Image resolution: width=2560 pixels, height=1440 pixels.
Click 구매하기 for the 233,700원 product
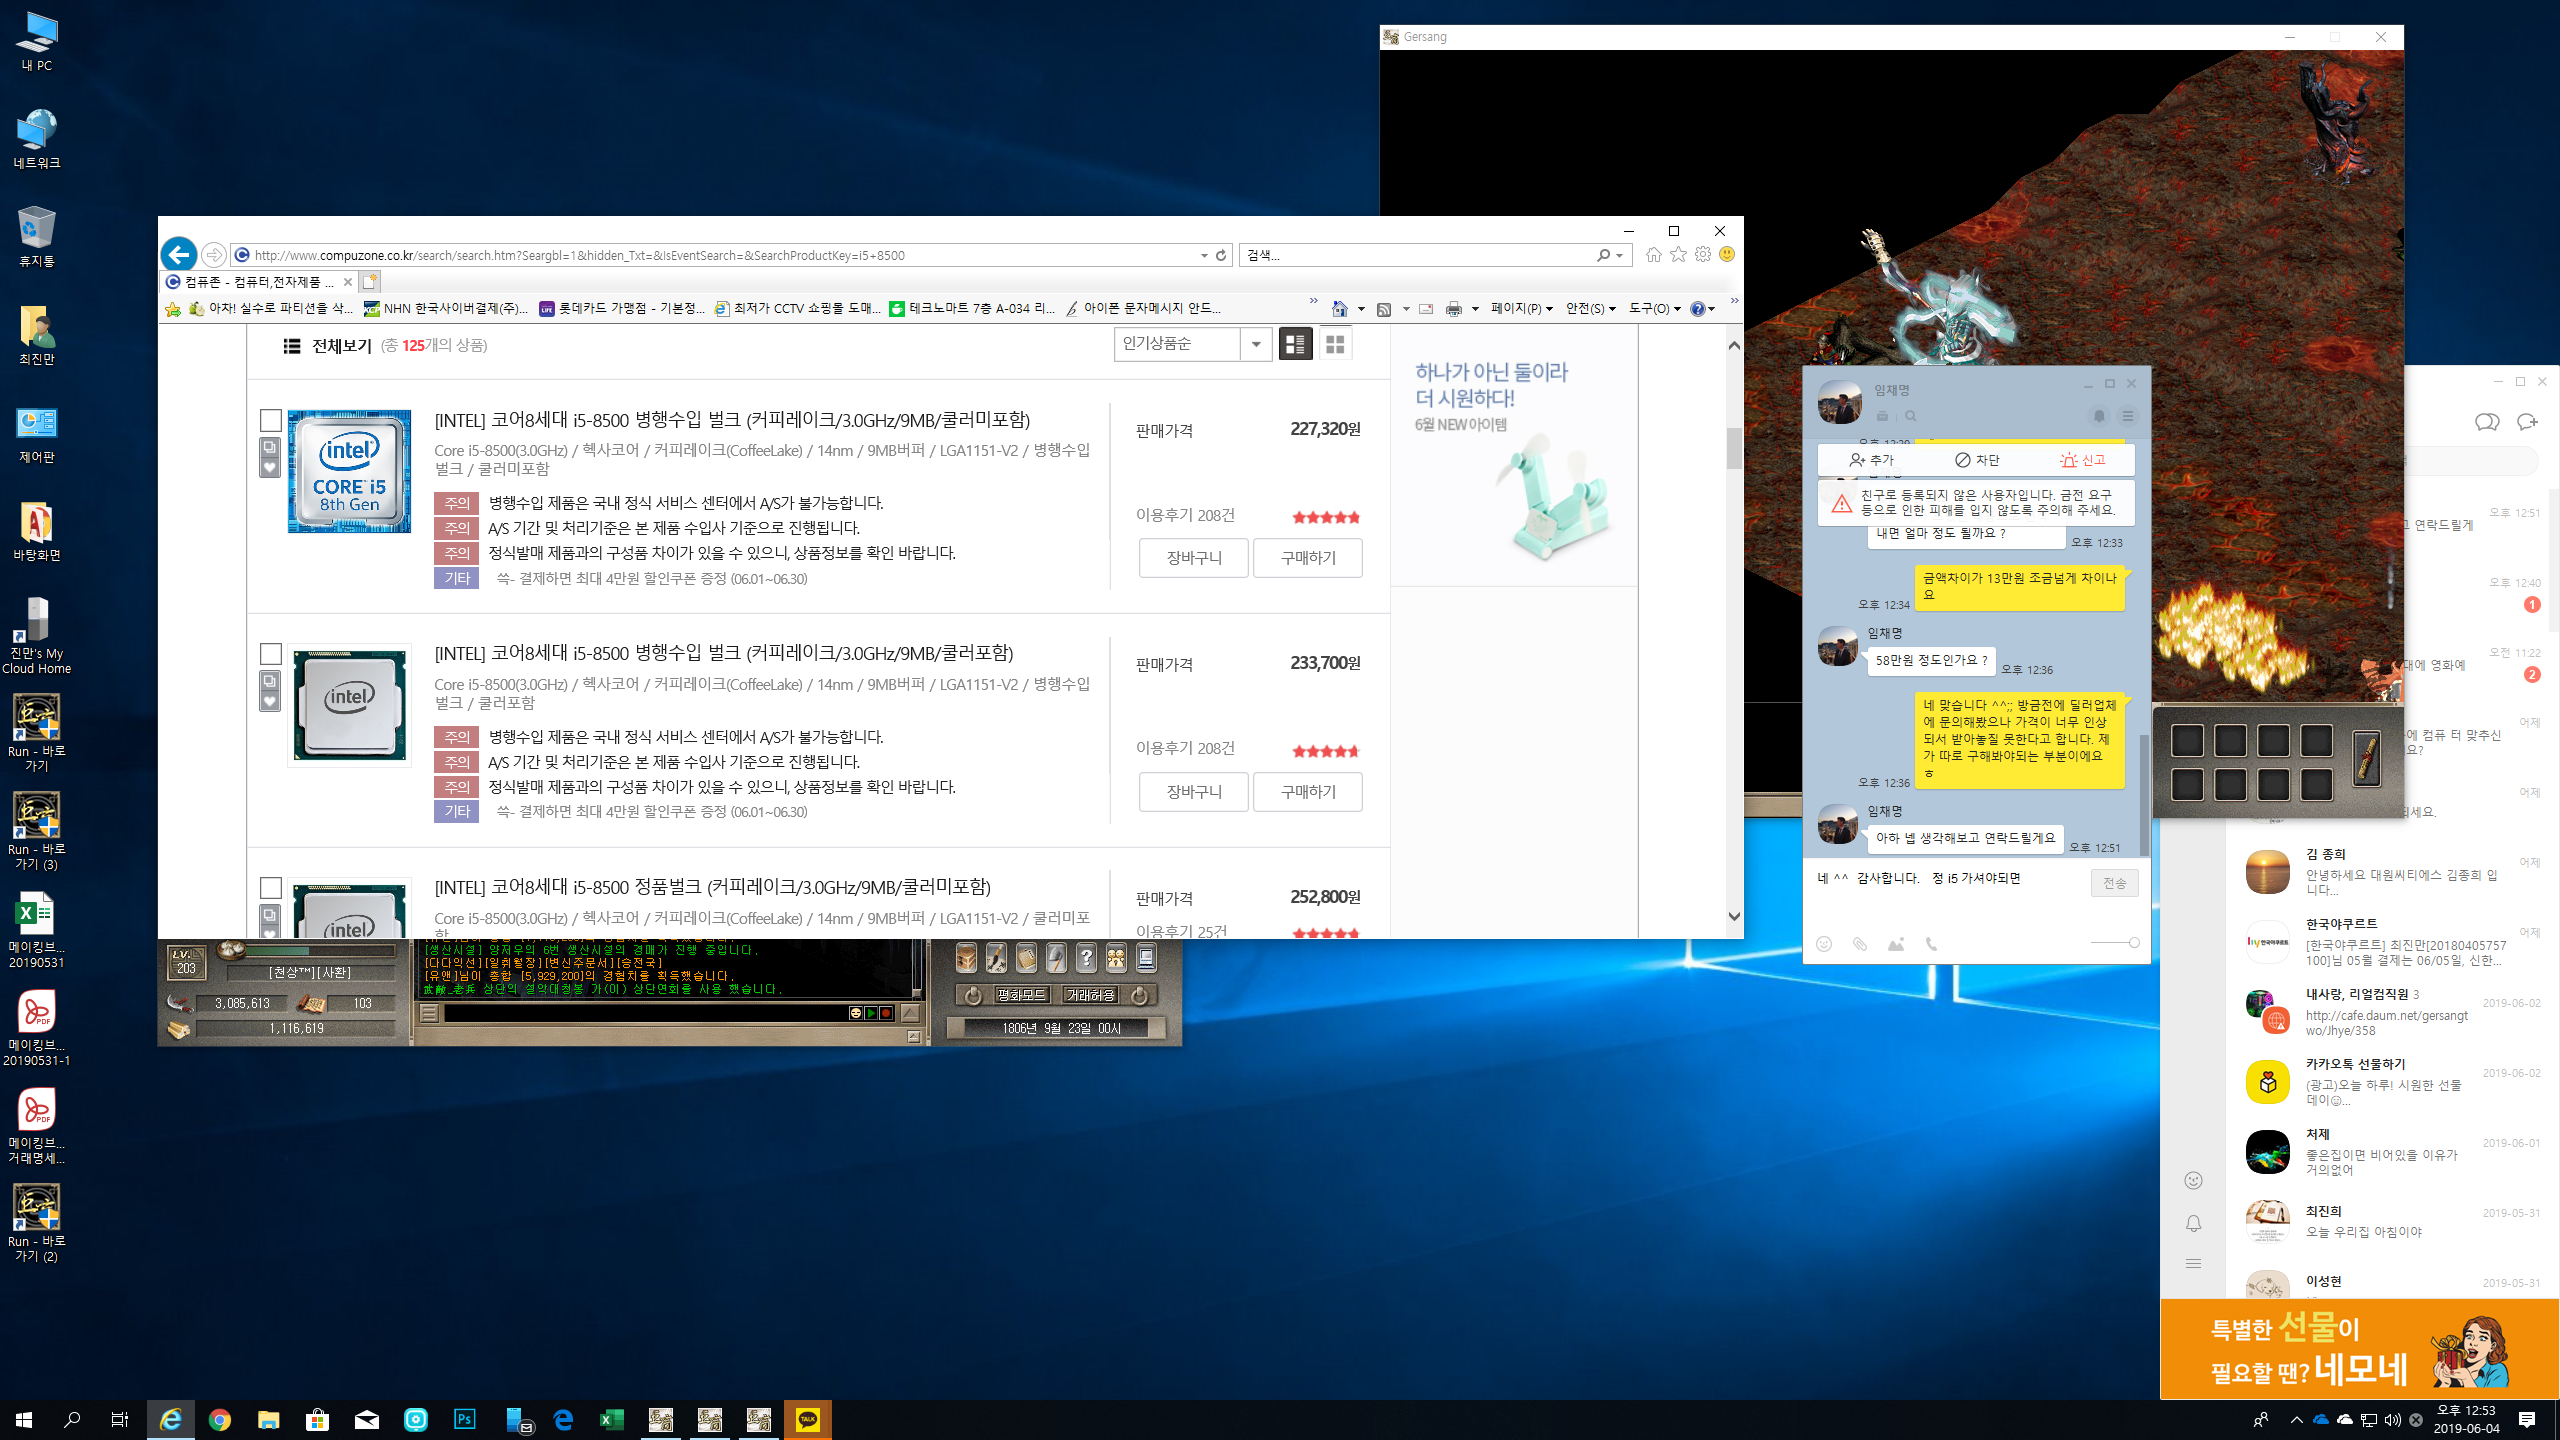1308,792
